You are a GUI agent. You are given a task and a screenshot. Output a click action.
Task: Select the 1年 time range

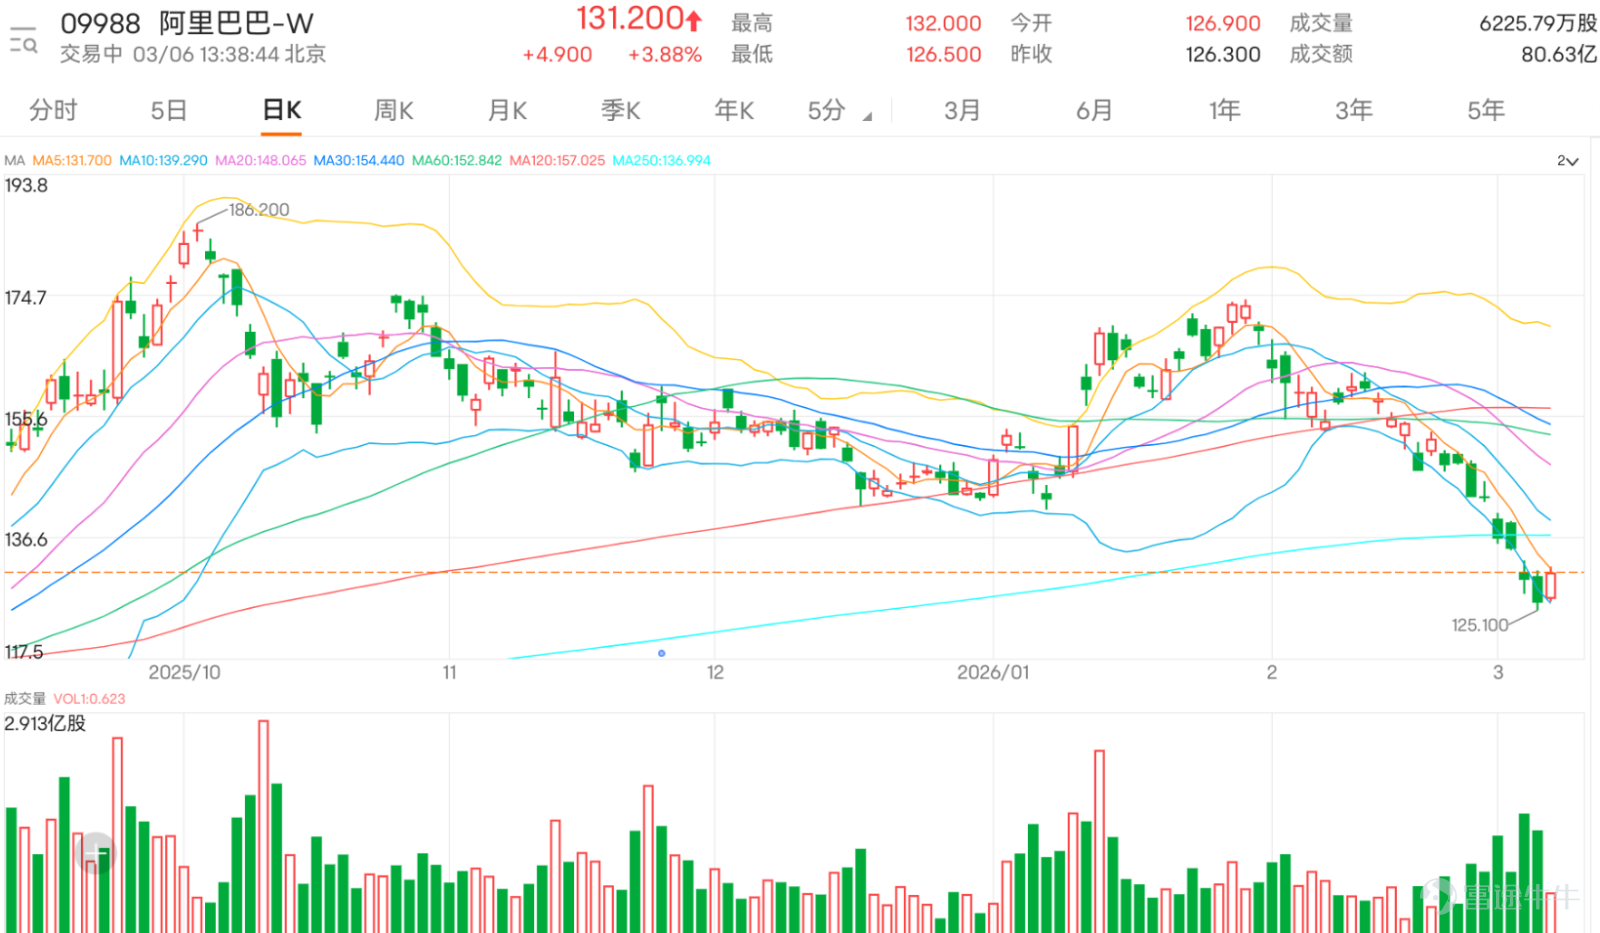pyautogui.click(x=1224, y=110)
